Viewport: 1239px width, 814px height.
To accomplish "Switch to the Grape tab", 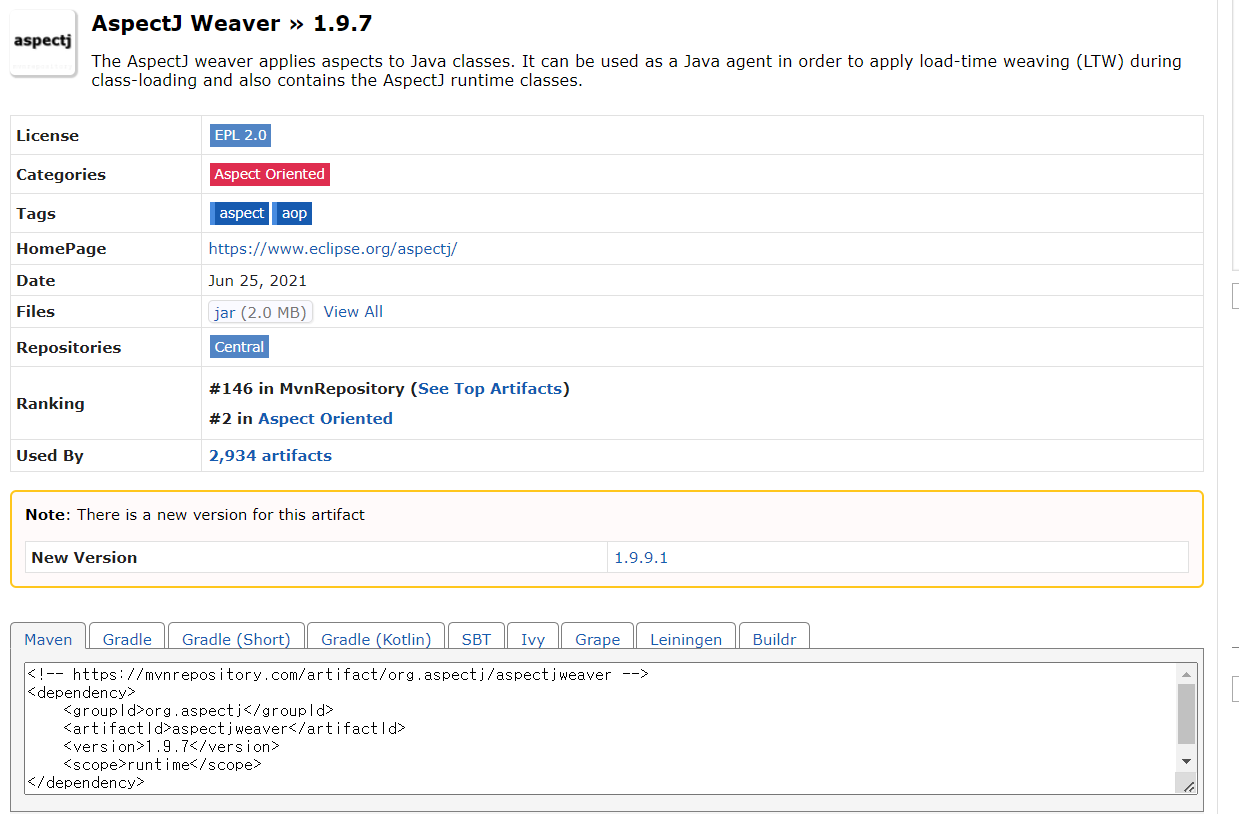I will click(x=598, y=639).
